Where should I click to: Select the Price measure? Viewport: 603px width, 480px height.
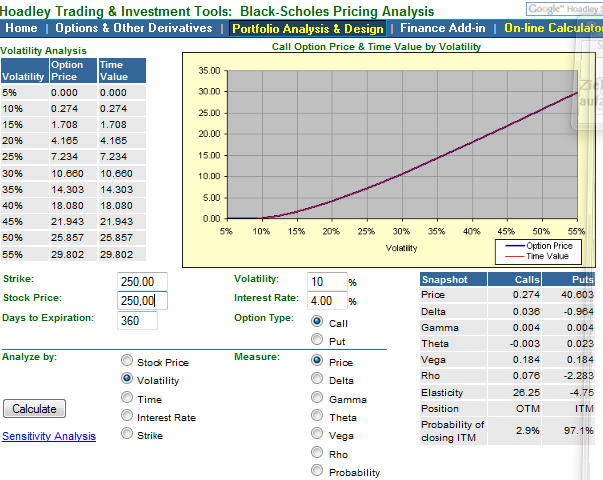coord(317,360)
